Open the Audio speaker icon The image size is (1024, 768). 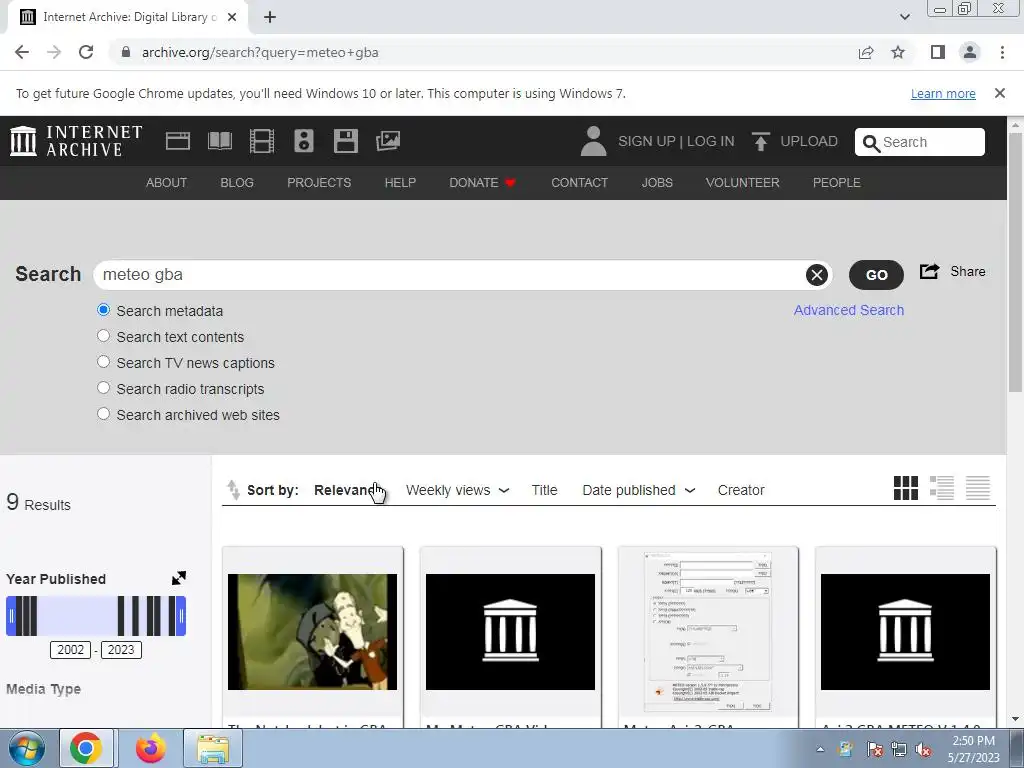304,141
